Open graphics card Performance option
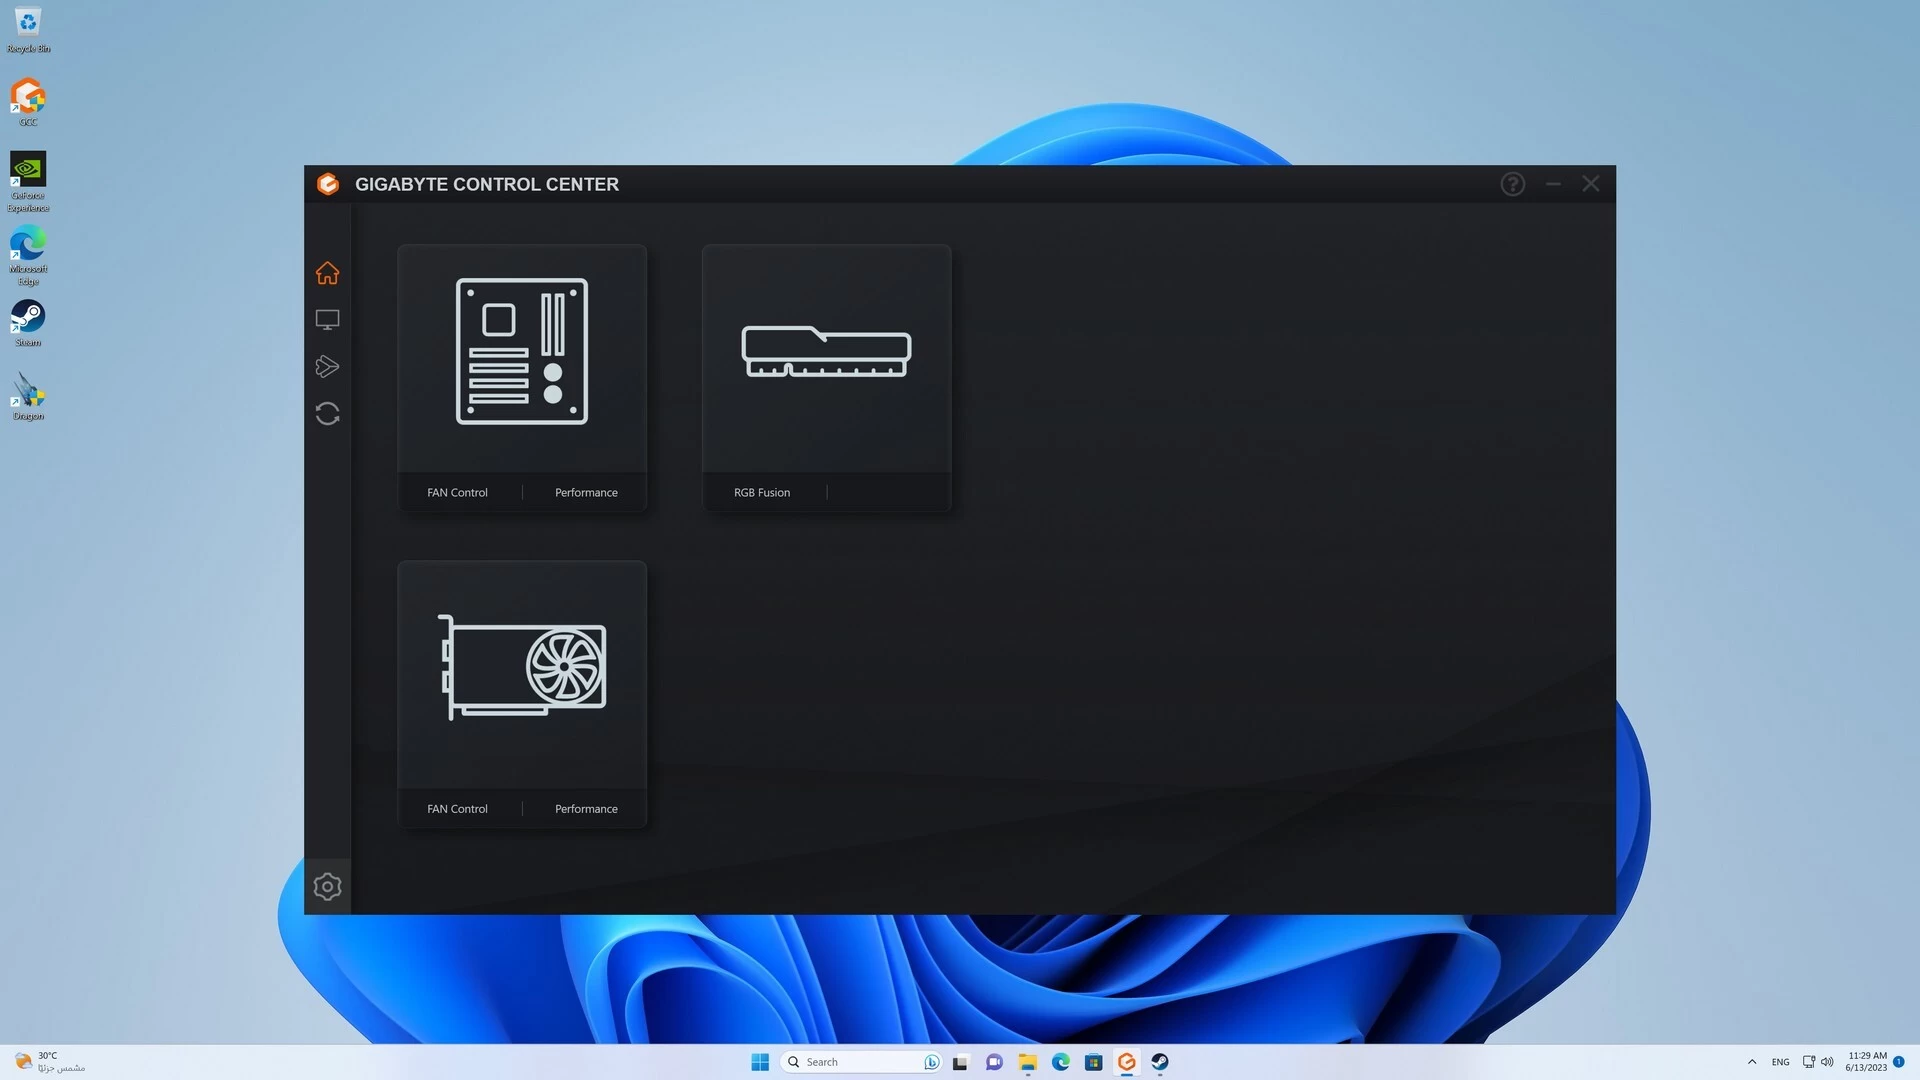 pos(586,809)
